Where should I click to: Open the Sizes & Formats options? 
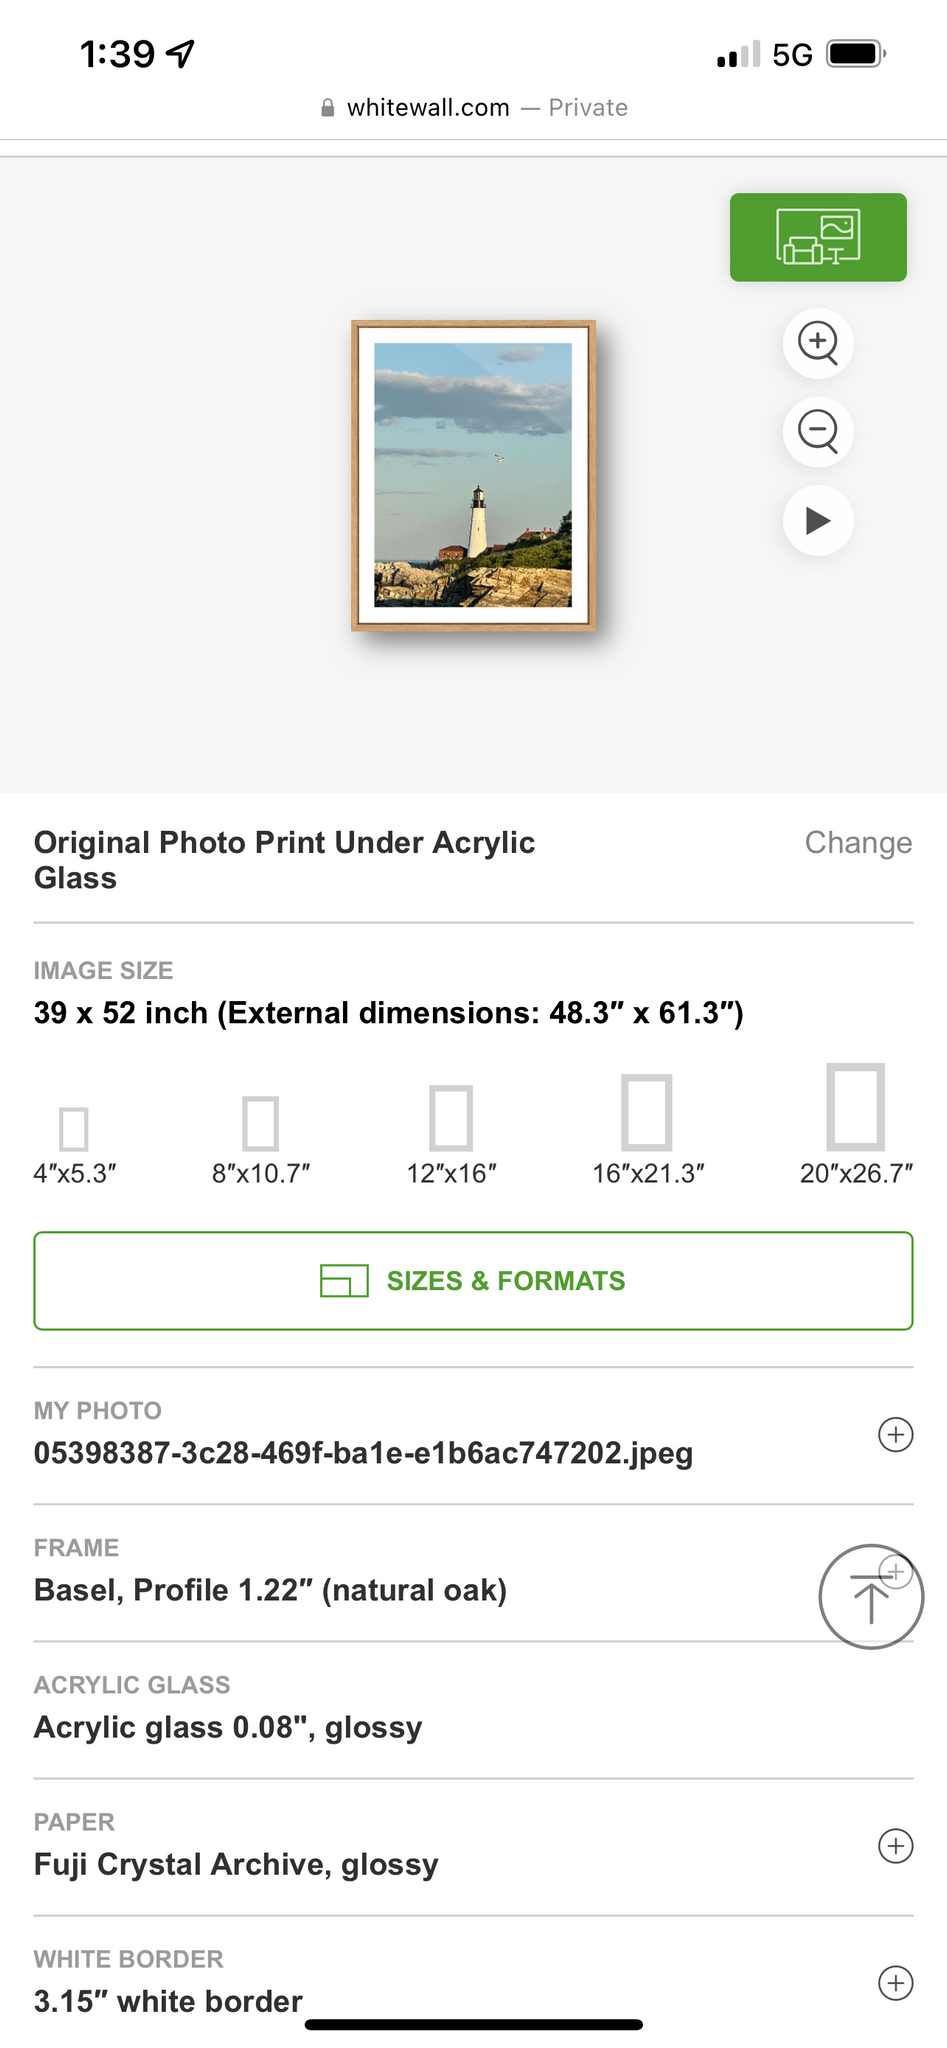pyautogui.click(x=473, y=1281)
